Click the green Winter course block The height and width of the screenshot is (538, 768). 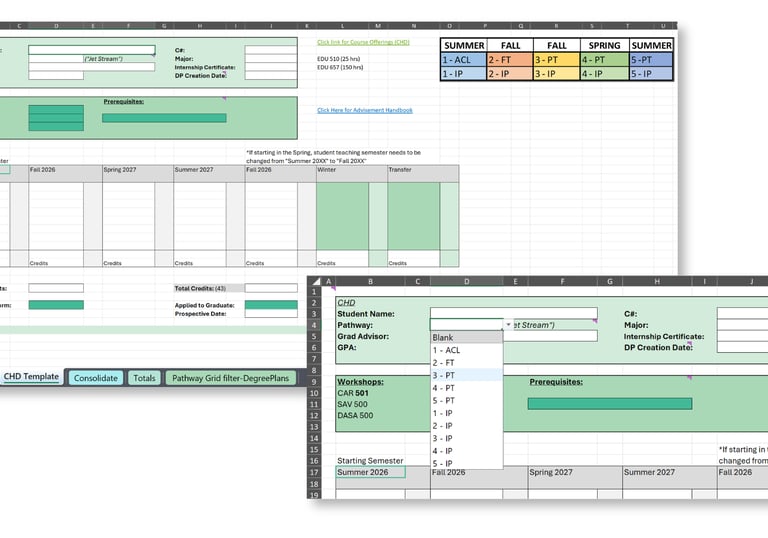342,216
